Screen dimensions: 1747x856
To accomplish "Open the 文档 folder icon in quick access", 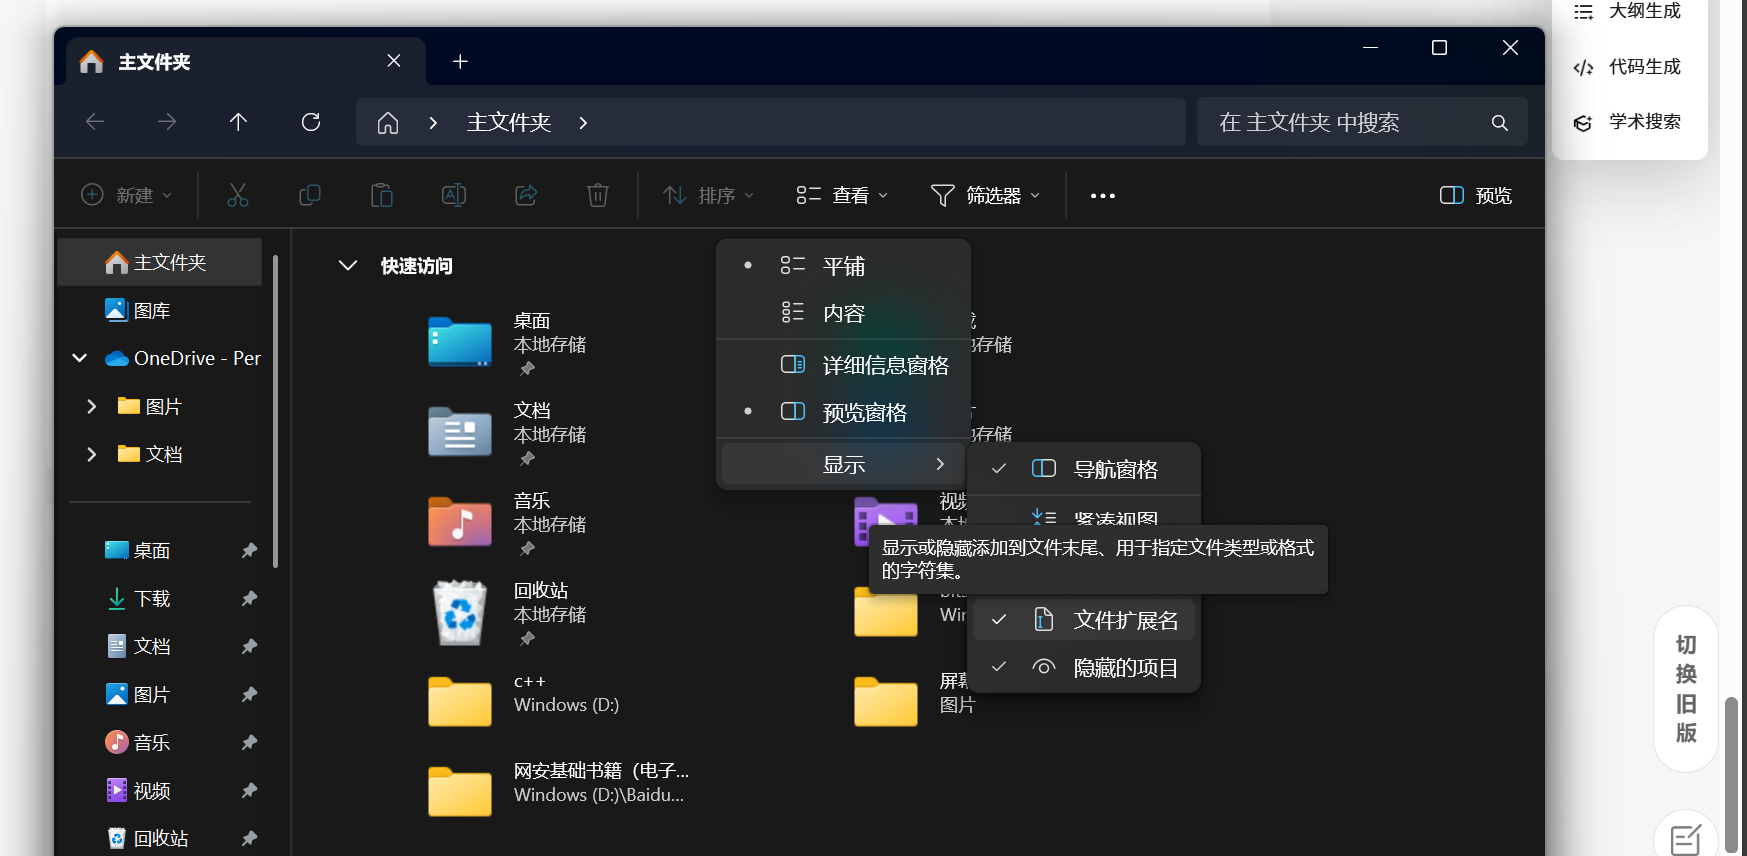I will pyautogui.click(x=460, y=432).
